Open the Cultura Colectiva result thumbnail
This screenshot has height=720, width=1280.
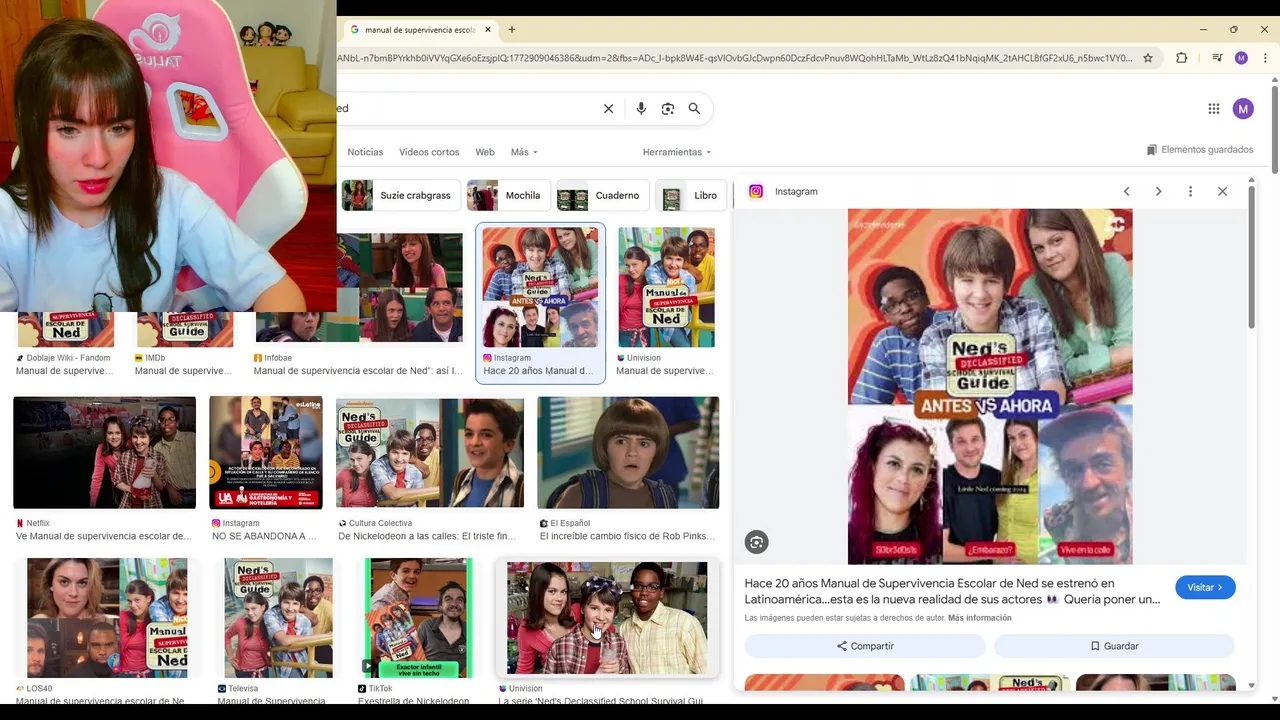[x=430, y=452]
